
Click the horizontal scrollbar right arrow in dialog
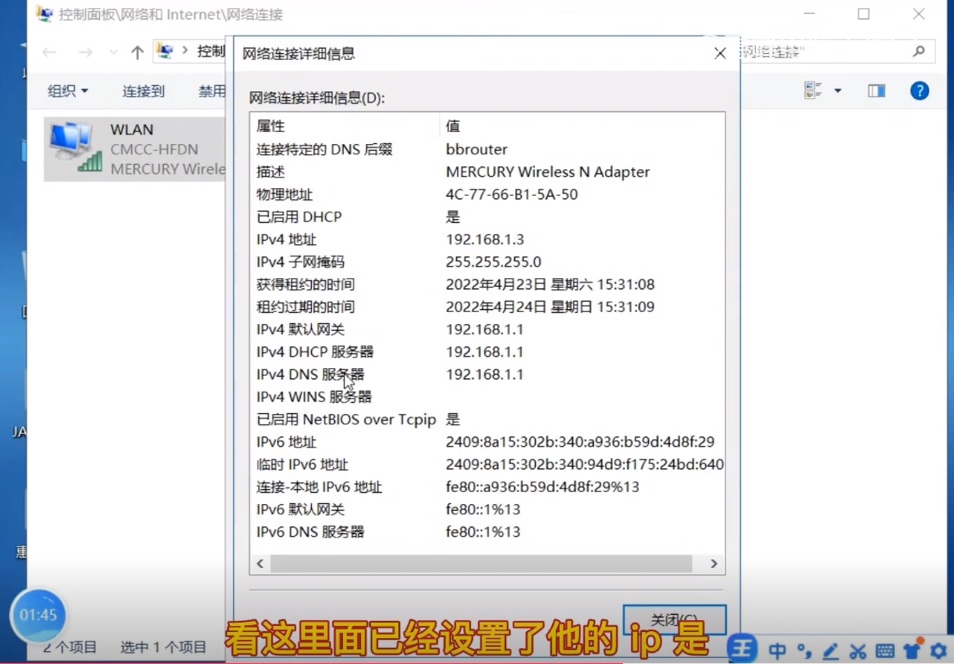(x=713, y=563)
